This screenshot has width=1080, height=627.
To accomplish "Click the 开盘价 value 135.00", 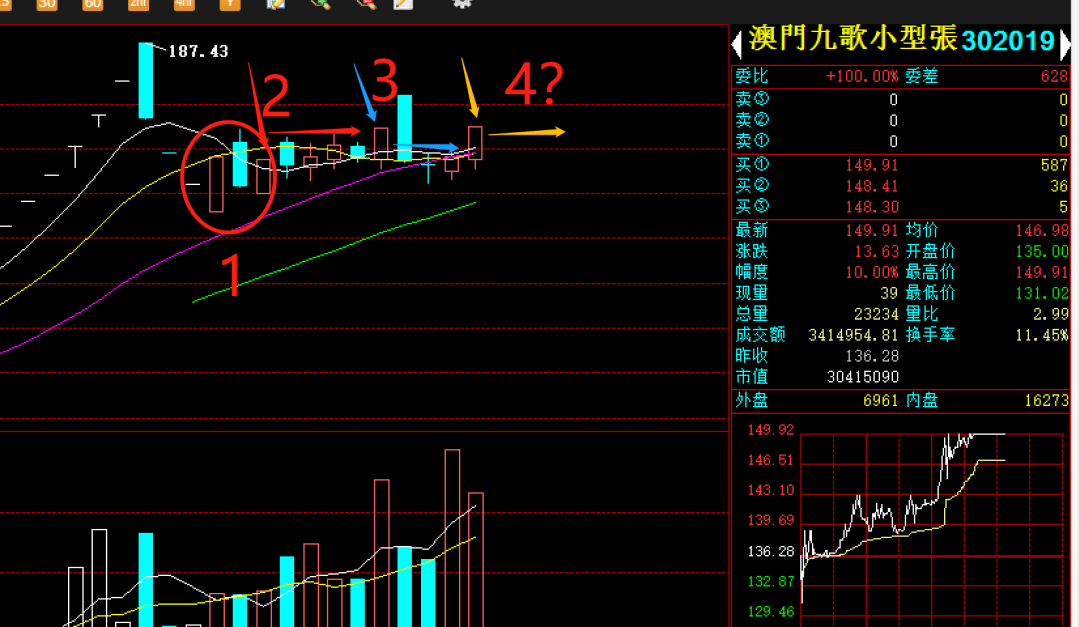I will (1041, 251).
